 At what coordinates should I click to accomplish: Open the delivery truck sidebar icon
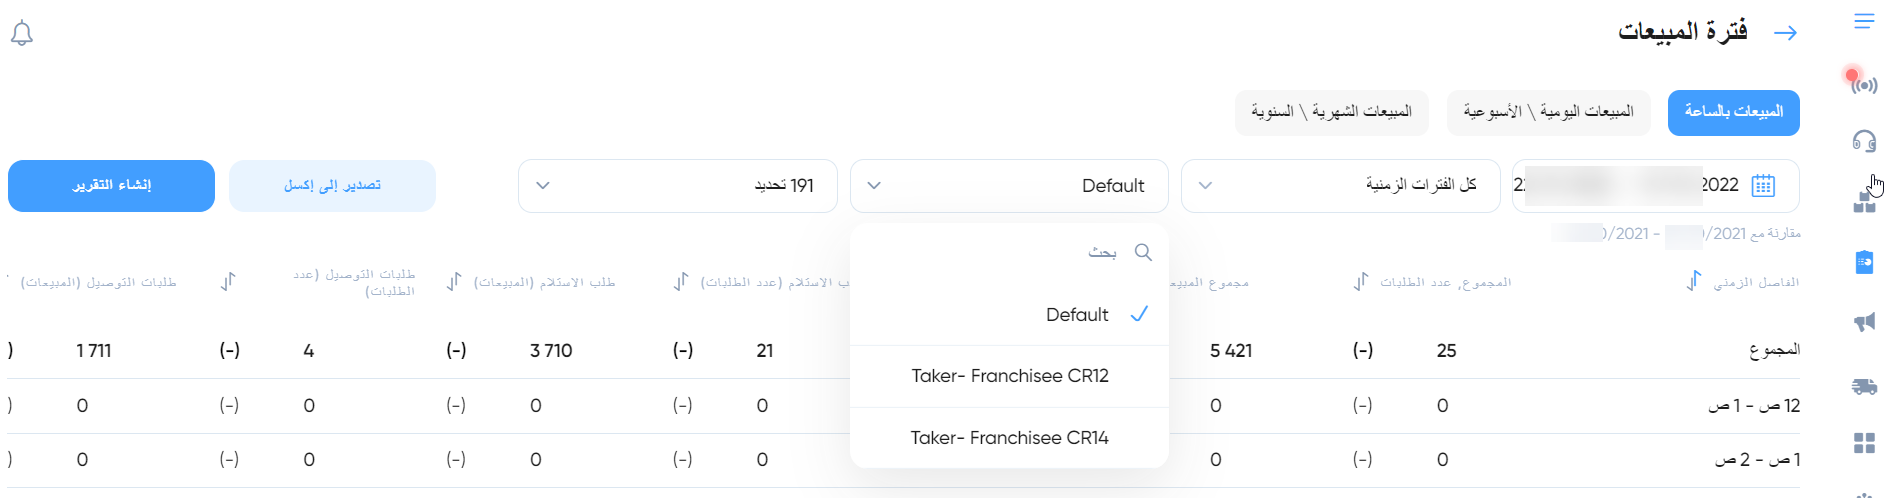point(1864,386)
